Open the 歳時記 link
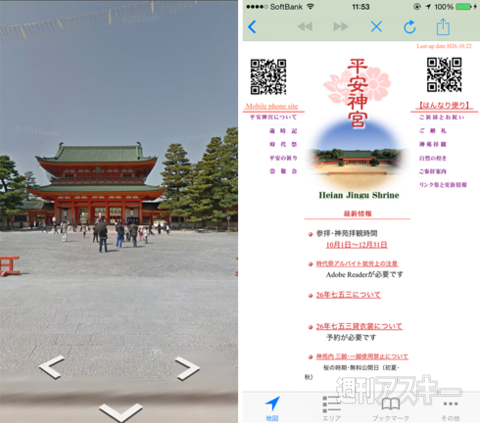The width and height of the screenshot is (480, 423). click(x=283, y=131)
